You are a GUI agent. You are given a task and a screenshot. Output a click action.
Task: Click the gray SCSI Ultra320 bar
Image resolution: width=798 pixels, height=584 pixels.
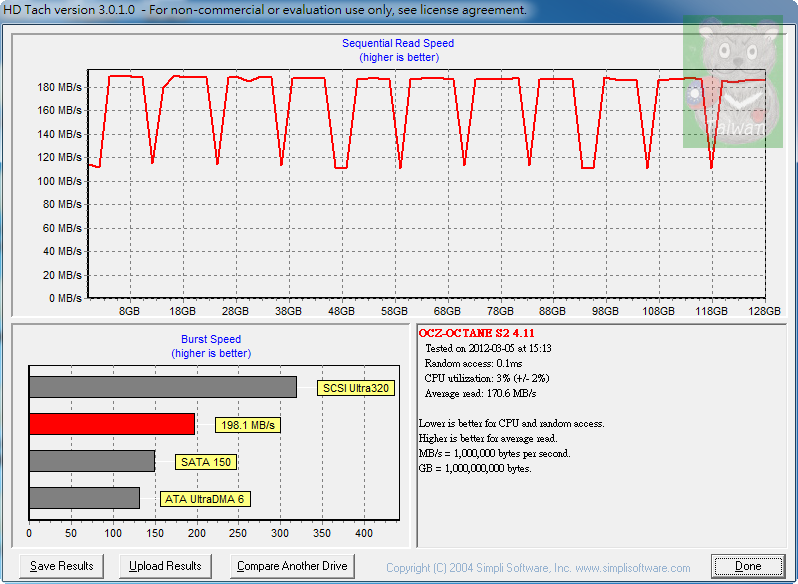point(163,387)
